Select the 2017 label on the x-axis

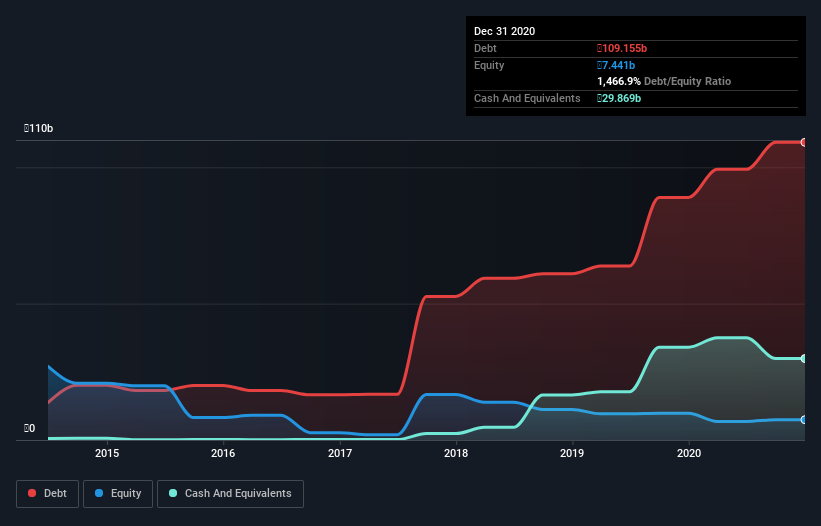point(340,453)
